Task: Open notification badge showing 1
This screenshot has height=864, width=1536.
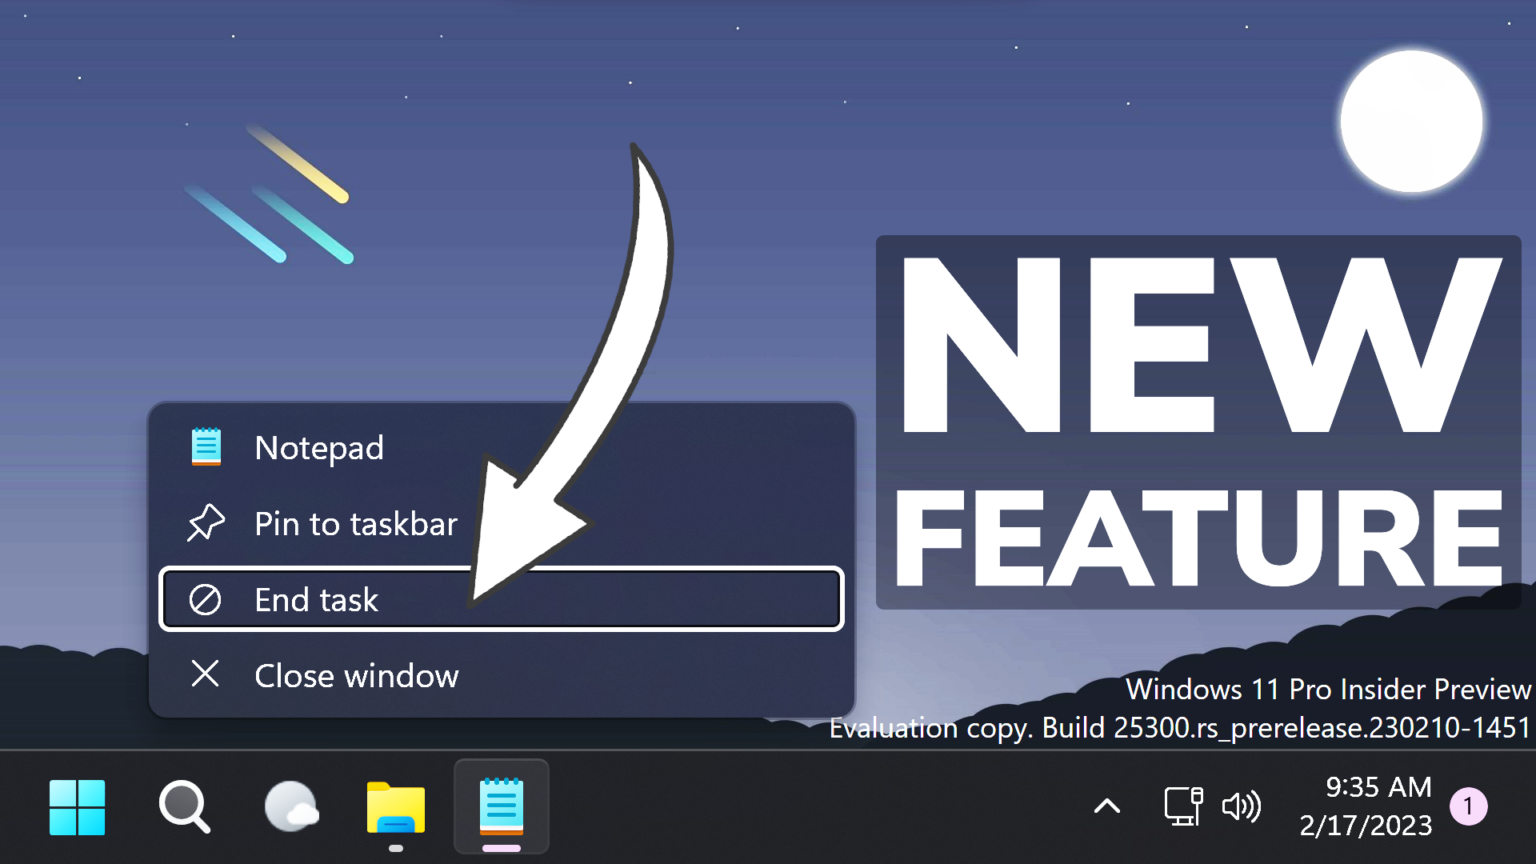Action: (1468, 806)
